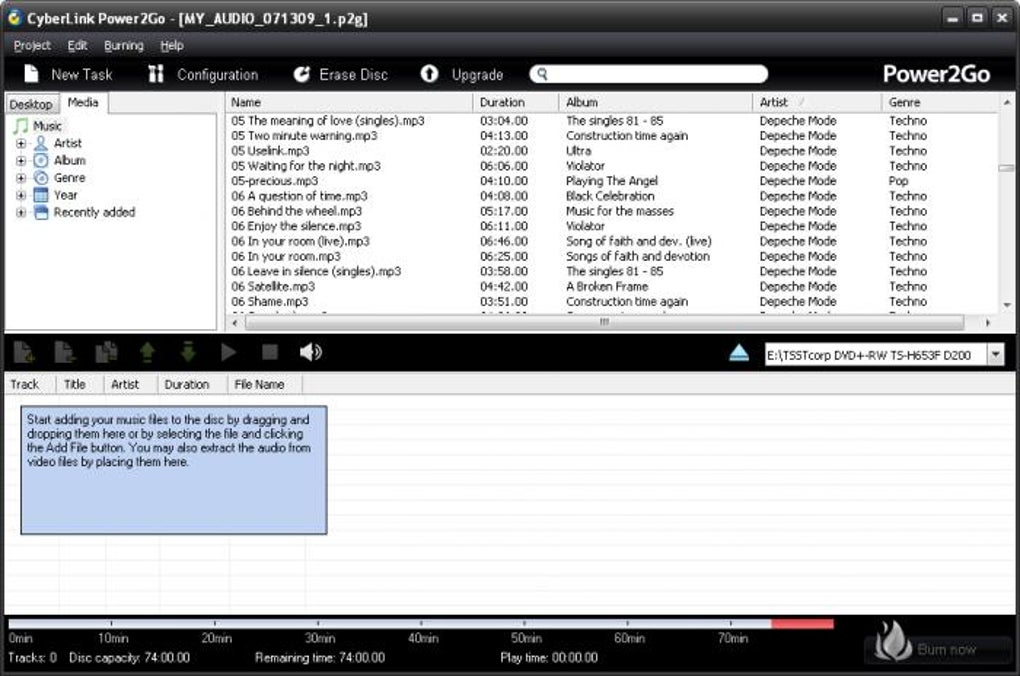Click the Track column header in disc list
The image size is (1020, 676).
(x=30, y=385)
